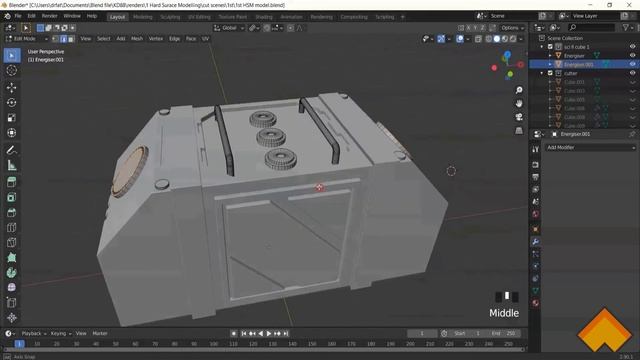Click the play animation button
Image resolution: width=640 pixels, height=360 pixels.
click(x=269, y=333)
